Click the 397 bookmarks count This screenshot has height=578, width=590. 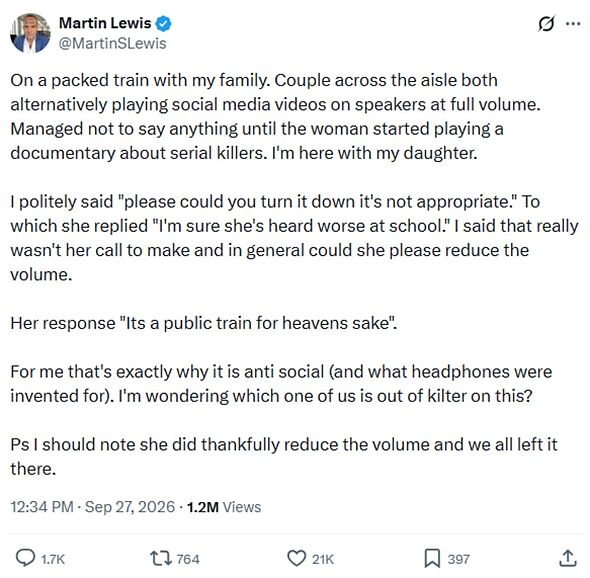(458, 559)
